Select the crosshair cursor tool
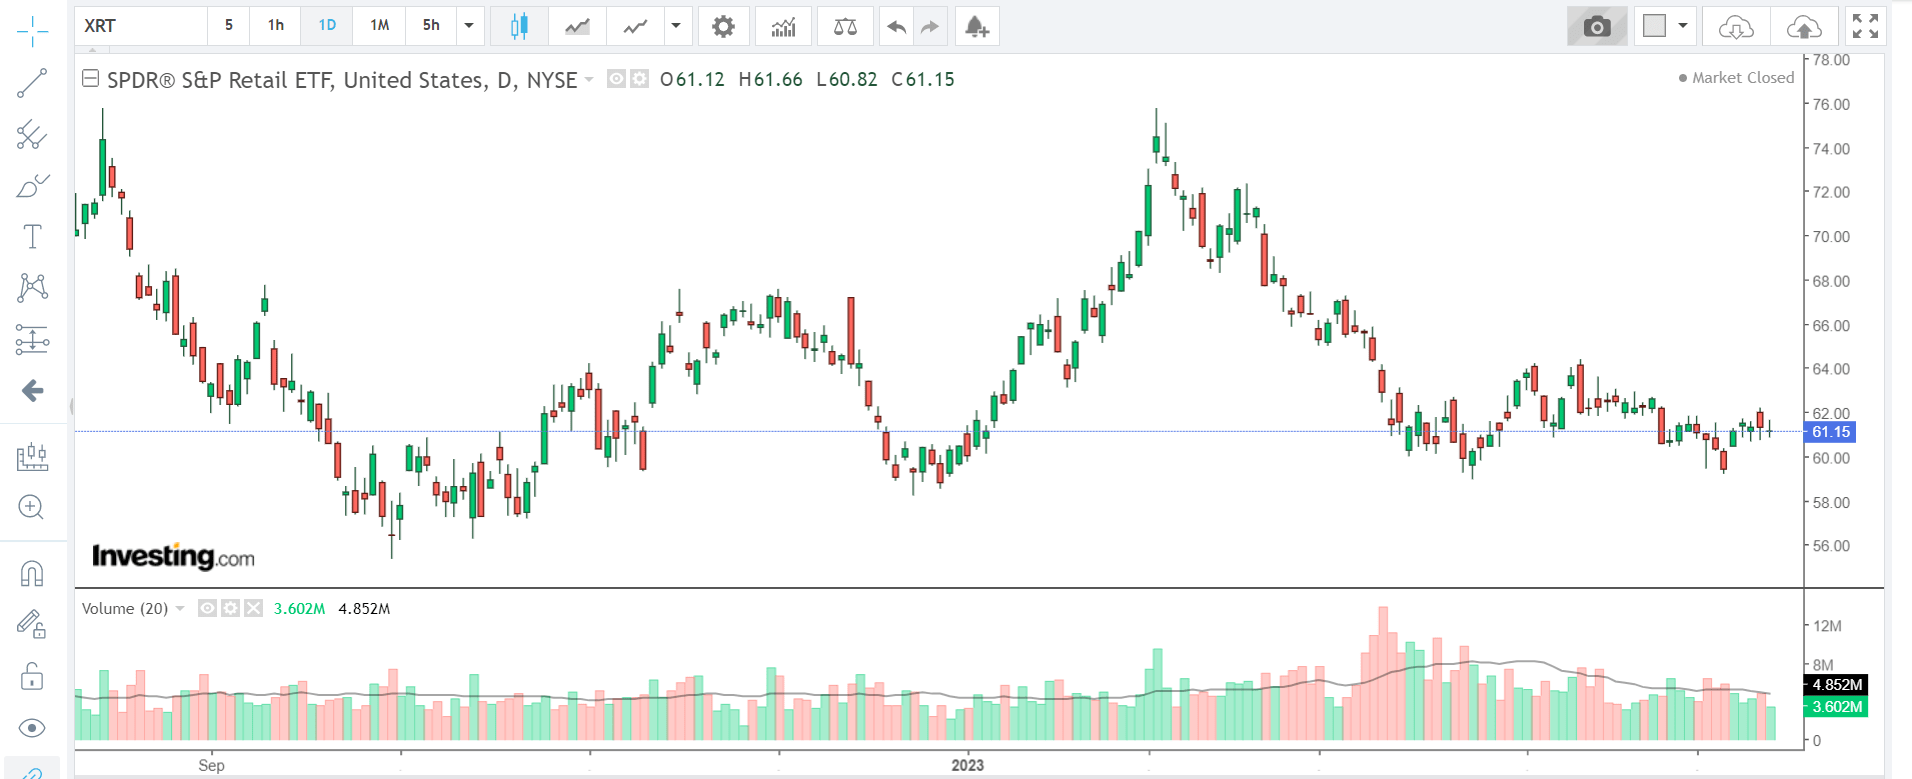Screen dimensions: 1912x779 point(32,31)
